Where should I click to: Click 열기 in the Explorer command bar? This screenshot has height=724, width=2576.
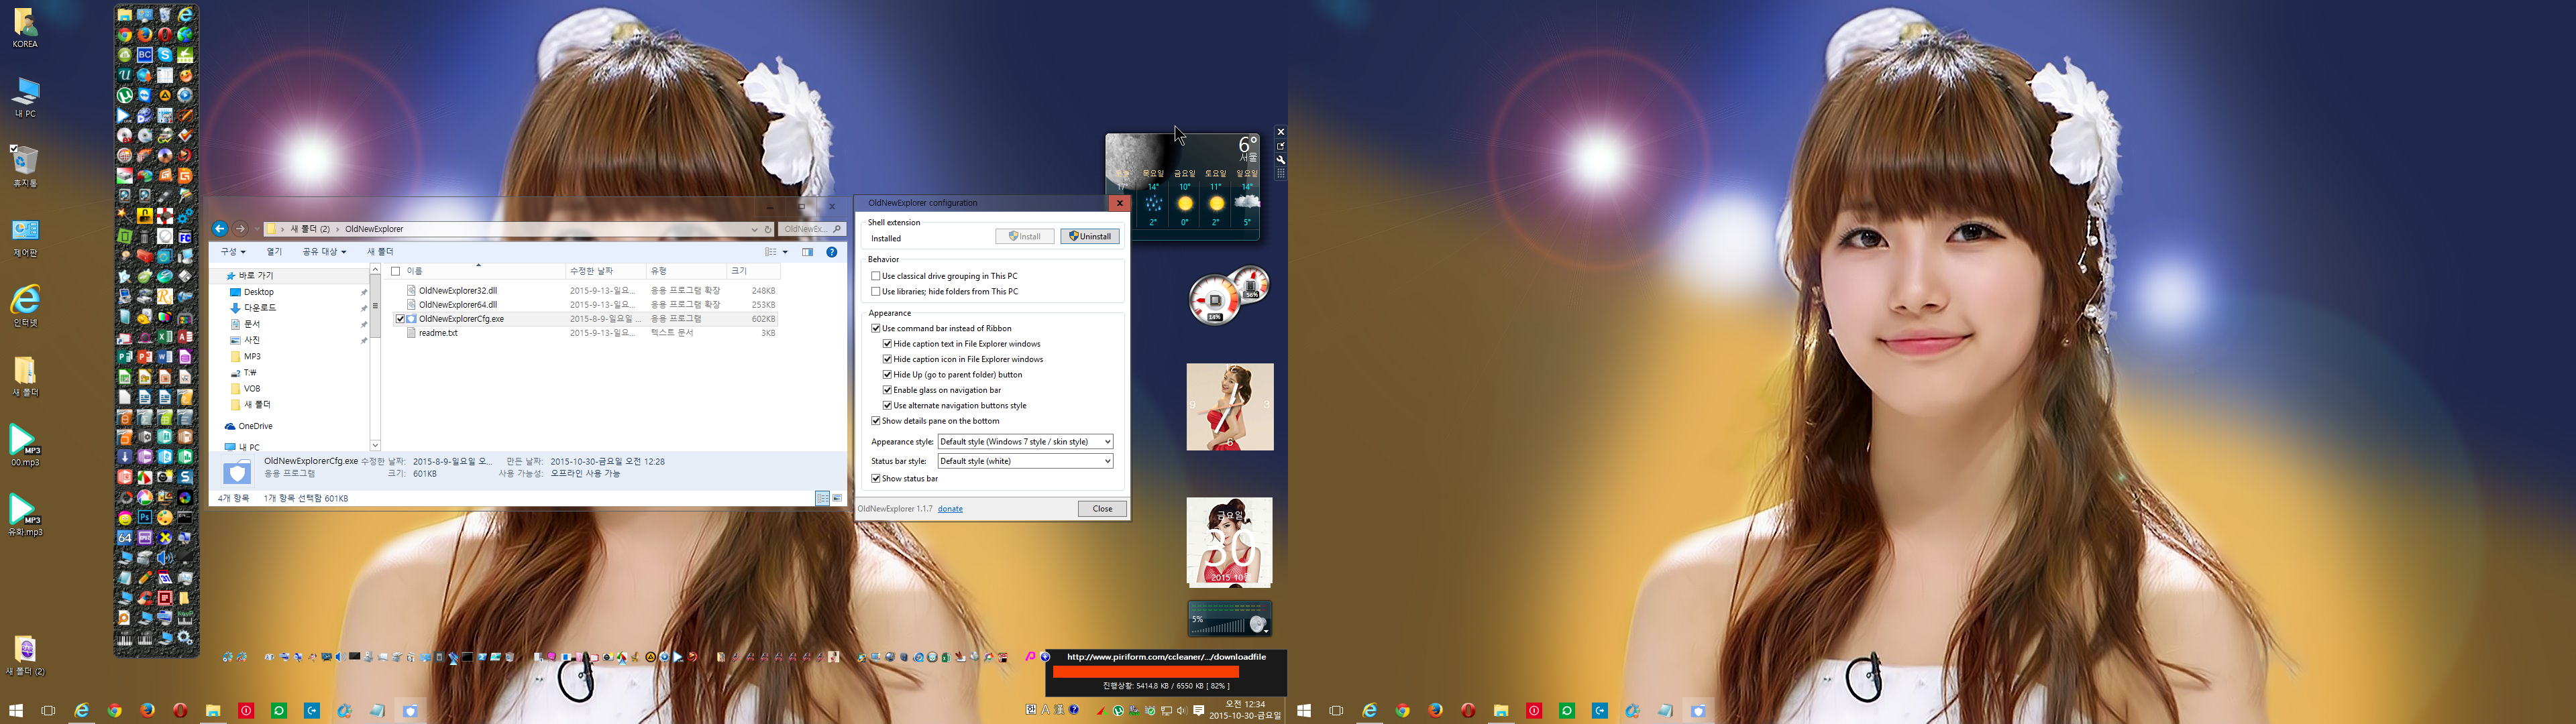coord(274,252)
